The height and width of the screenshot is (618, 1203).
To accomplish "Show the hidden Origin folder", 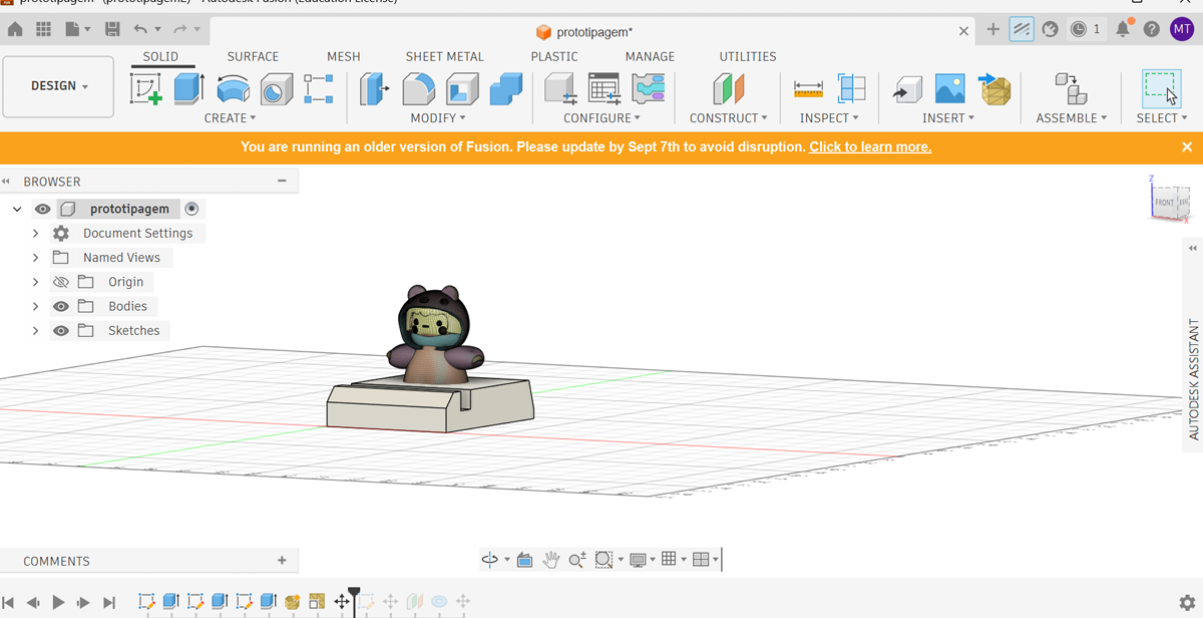I will point(61,282).
